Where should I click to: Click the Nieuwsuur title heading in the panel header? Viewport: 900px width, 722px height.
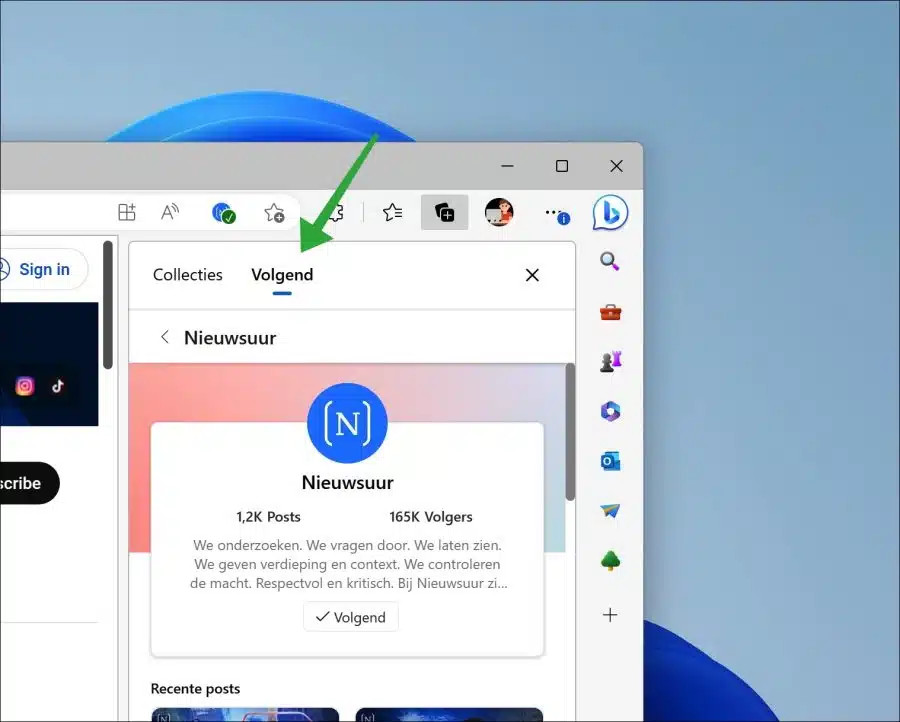pyautogui.click(x=230, y=337)
